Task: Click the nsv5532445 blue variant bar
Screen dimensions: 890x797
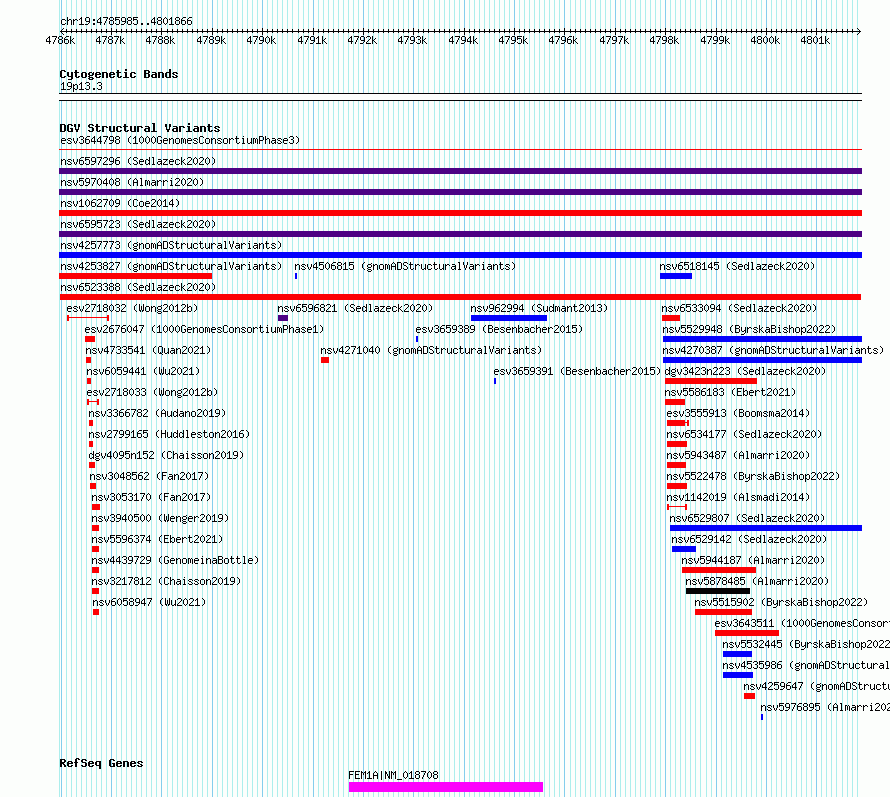Action: [x=737, y=654]
